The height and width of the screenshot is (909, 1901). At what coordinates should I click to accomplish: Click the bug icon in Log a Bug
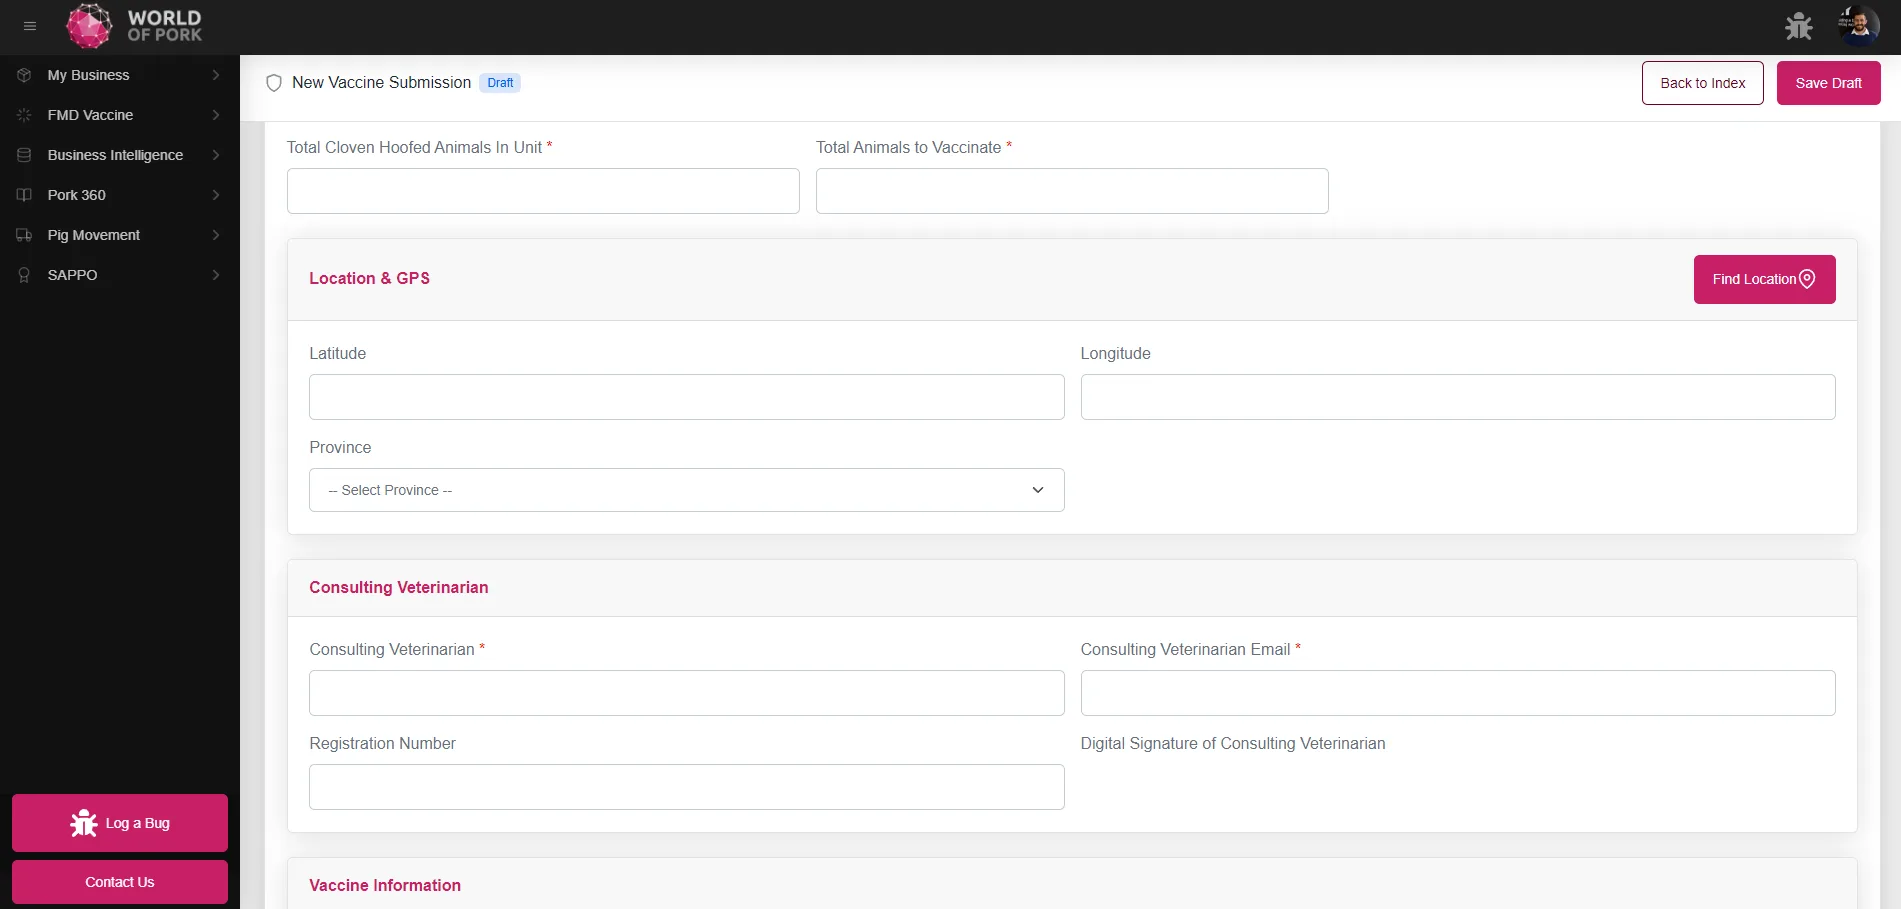point(84,823)
